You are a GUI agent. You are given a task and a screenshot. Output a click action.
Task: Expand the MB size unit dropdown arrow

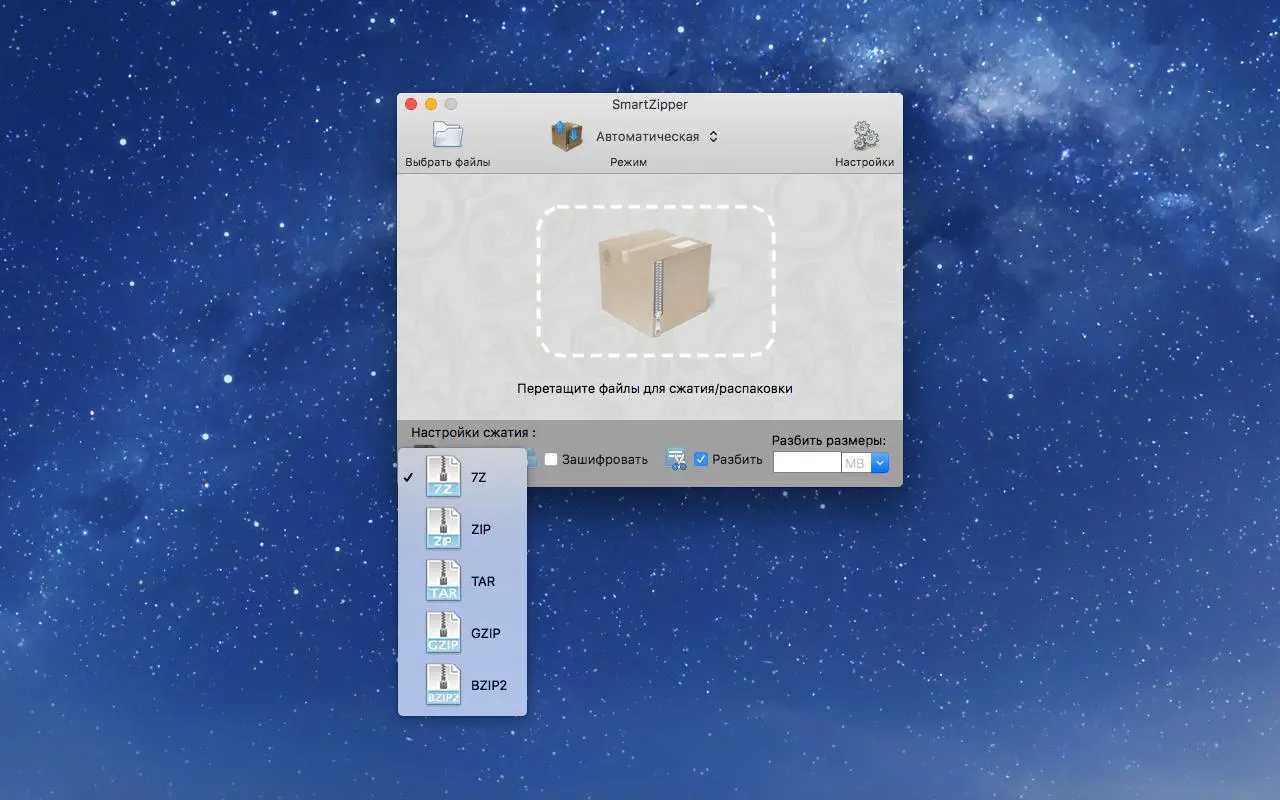point(879,463)
